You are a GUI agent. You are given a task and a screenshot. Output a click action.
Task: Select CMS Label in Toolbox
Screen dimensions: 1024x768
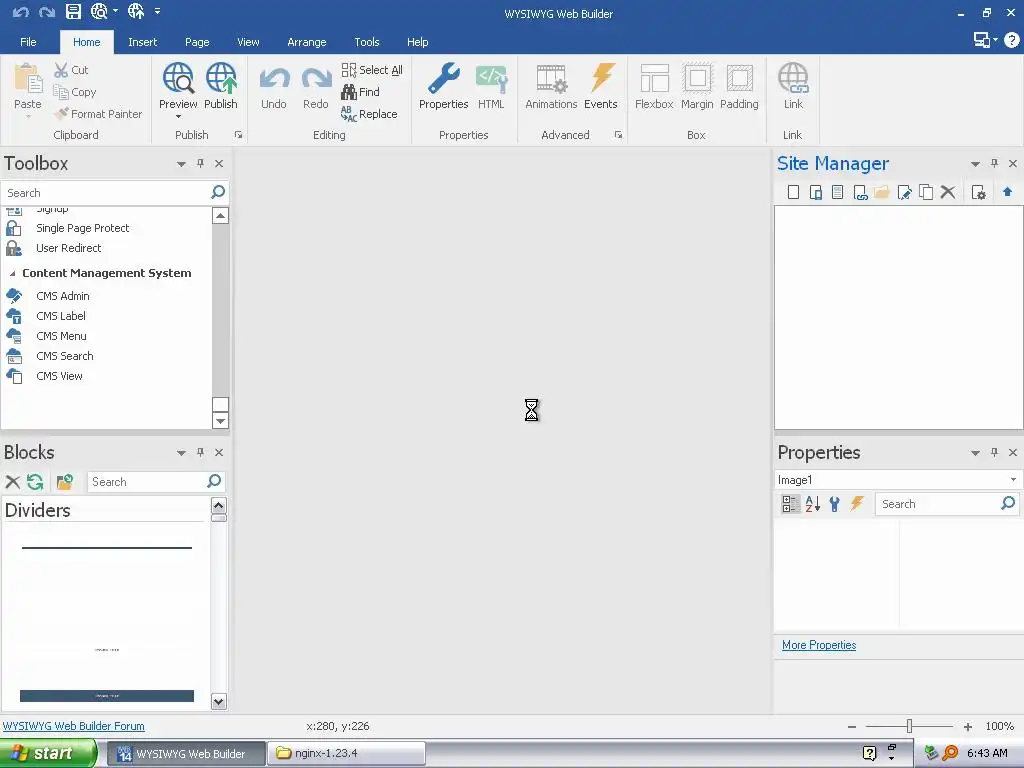click(x=61, y=316)
